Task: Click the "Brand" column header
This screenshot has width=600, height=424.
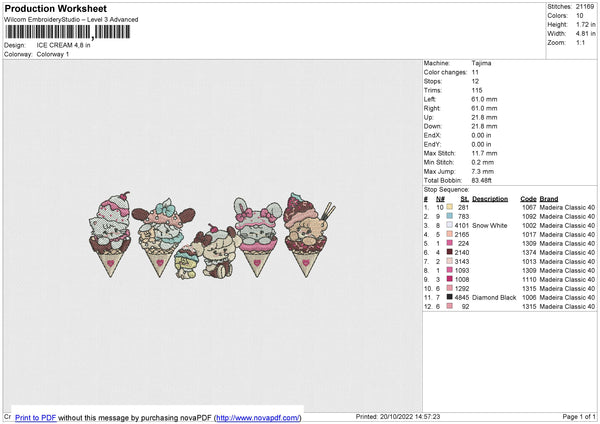Action: click(x=549, y=199)
